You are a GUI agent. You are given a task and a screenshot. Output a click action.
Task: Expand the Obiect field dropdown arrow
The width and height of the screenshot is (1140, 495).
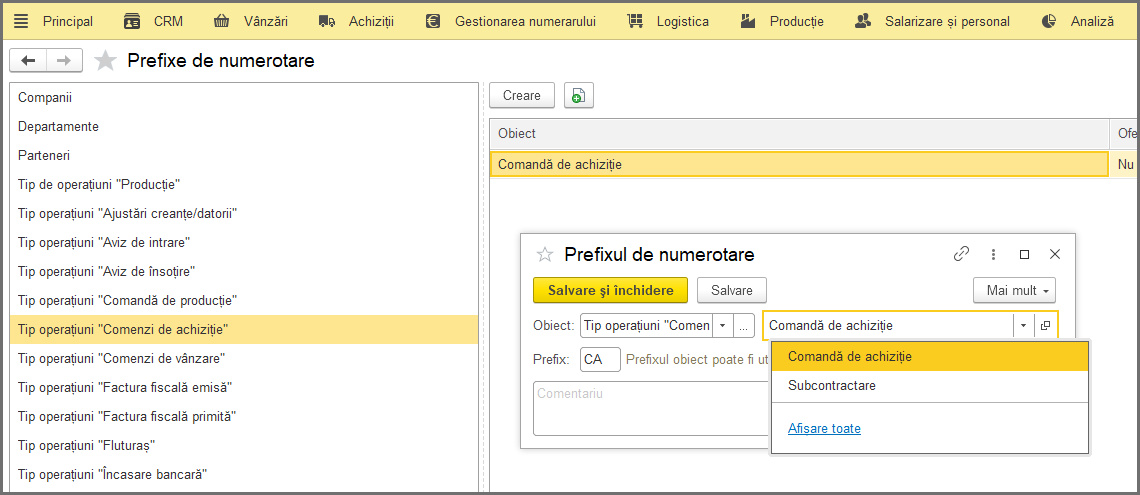[722, 326]
